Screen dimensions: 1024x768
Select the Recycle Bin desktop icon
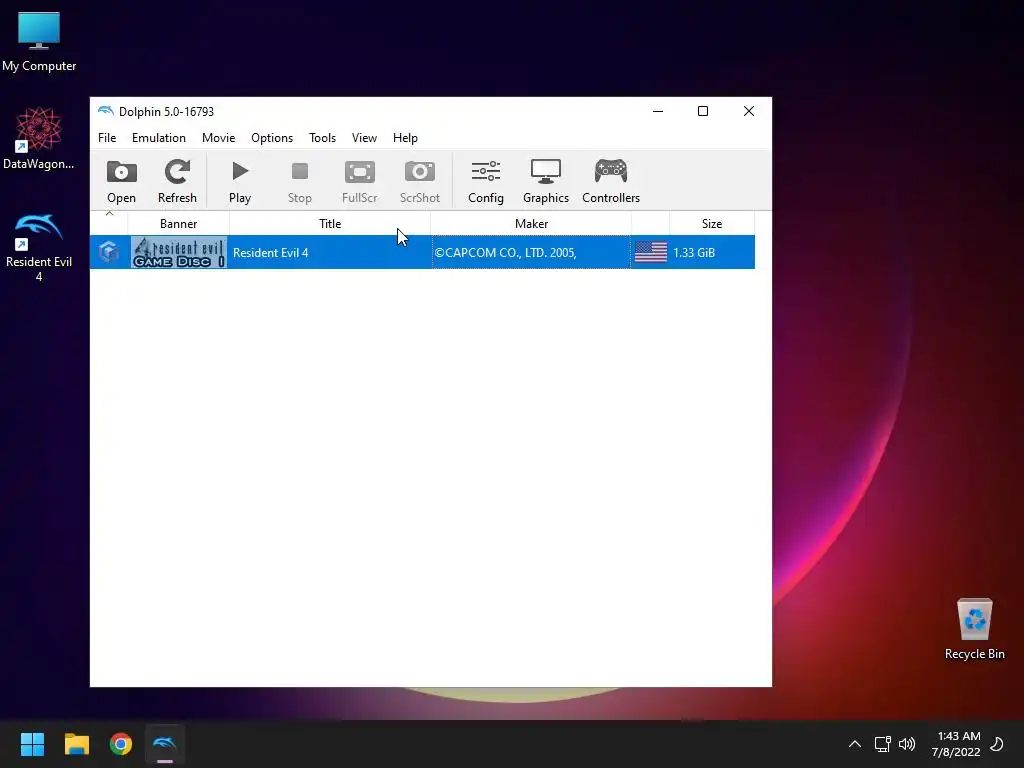(974, 630)
